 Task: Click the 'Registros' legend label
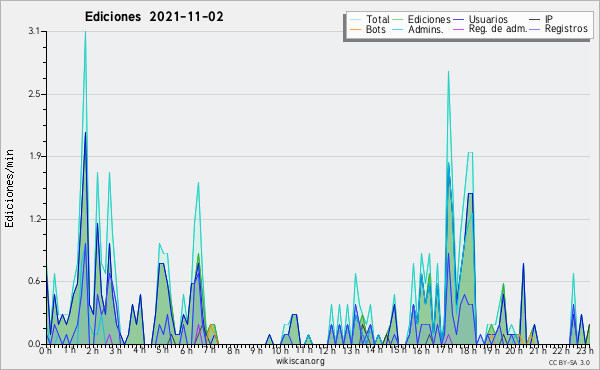pyautogui.click(x=566, y=29)
